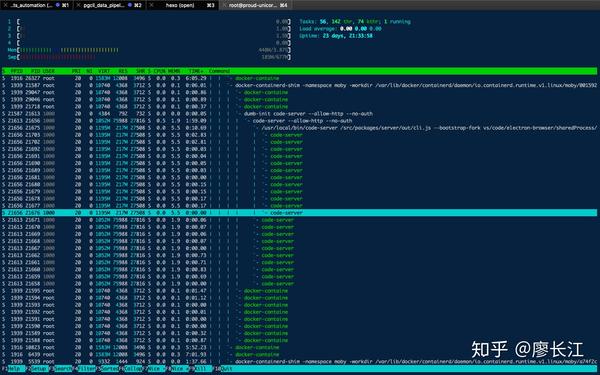Image resolution: width=600 pixels, height=375 pixels.
Task: Toggle F5 Sorted view in footer
Action: (x=108, y=369)
